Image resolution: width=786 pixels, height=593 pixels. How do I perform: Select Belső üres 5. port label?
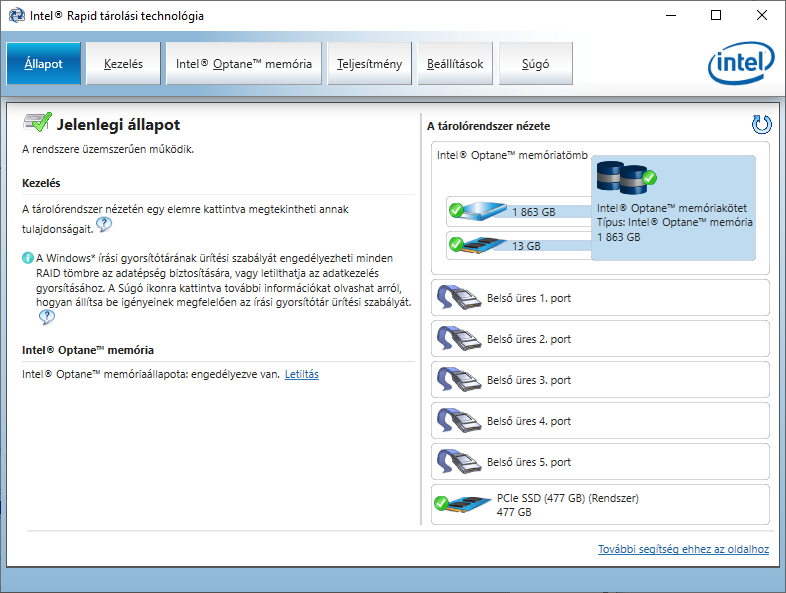[x=529, y=463]
